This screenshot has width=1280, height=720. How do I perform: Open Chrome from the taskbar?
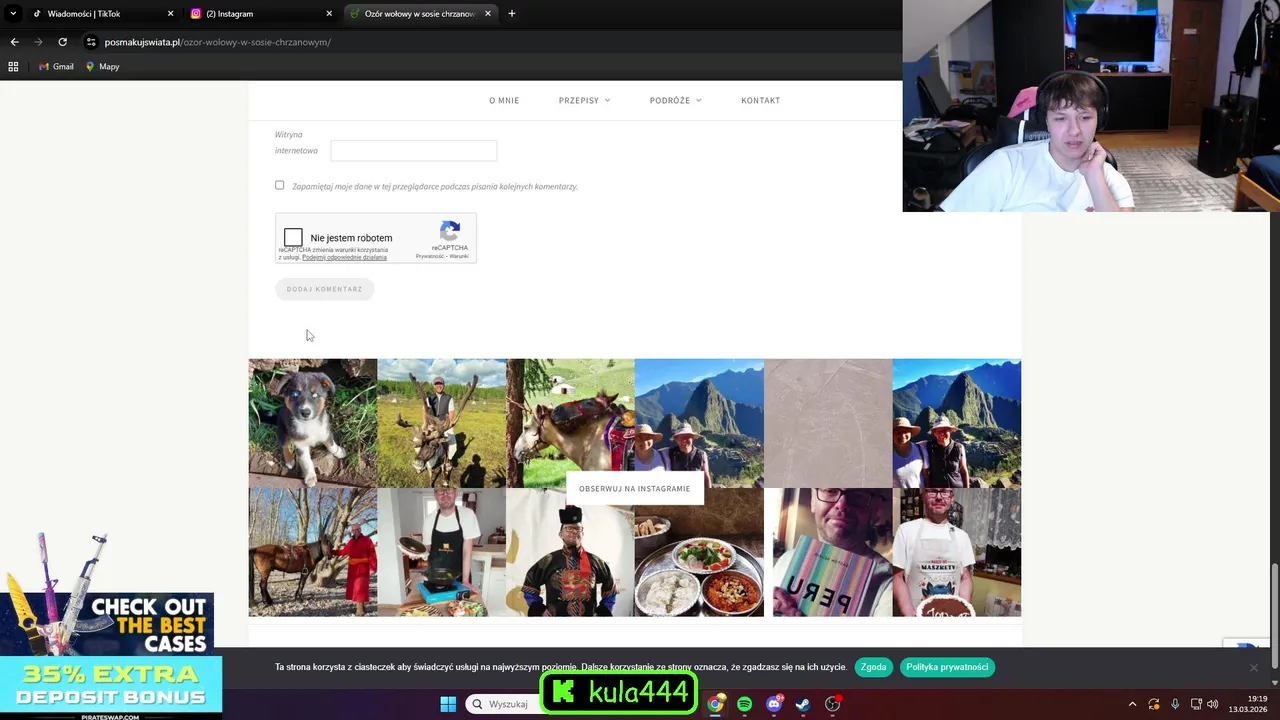pos(716,704)
